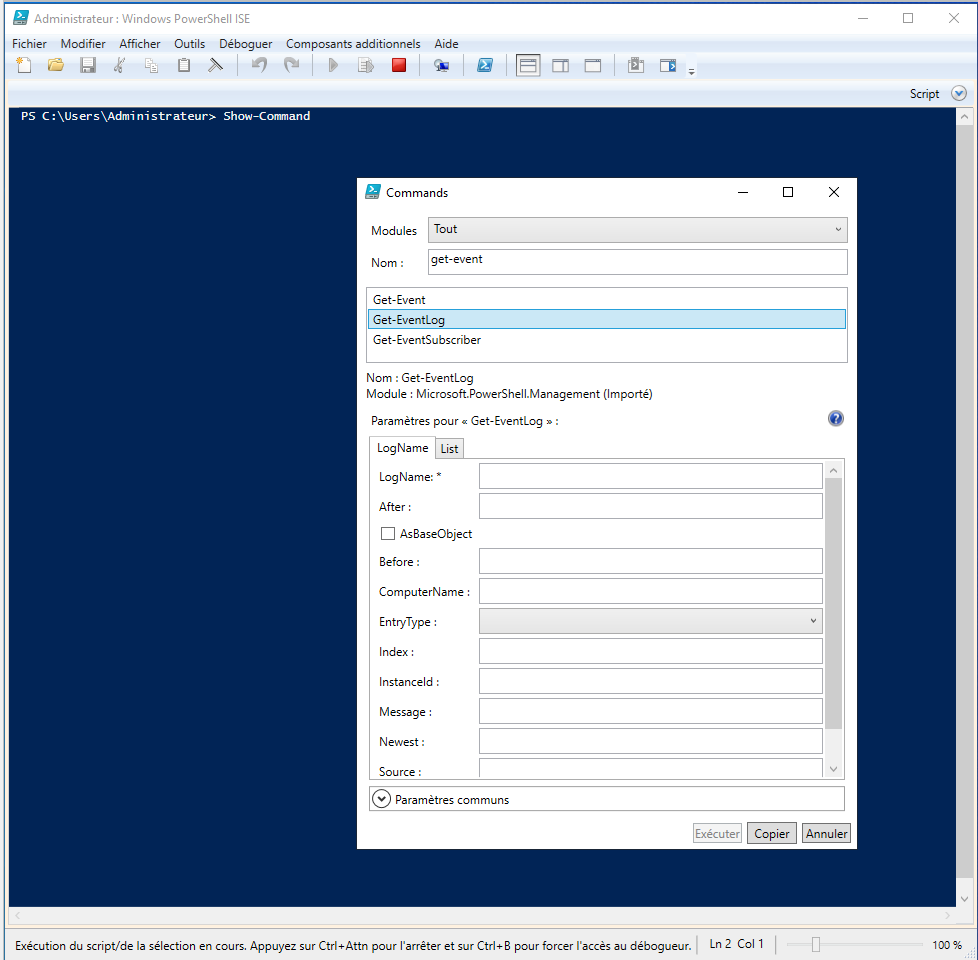
Task: Launch PowerShell.exe from the toolbar
Action: (485, 64)
